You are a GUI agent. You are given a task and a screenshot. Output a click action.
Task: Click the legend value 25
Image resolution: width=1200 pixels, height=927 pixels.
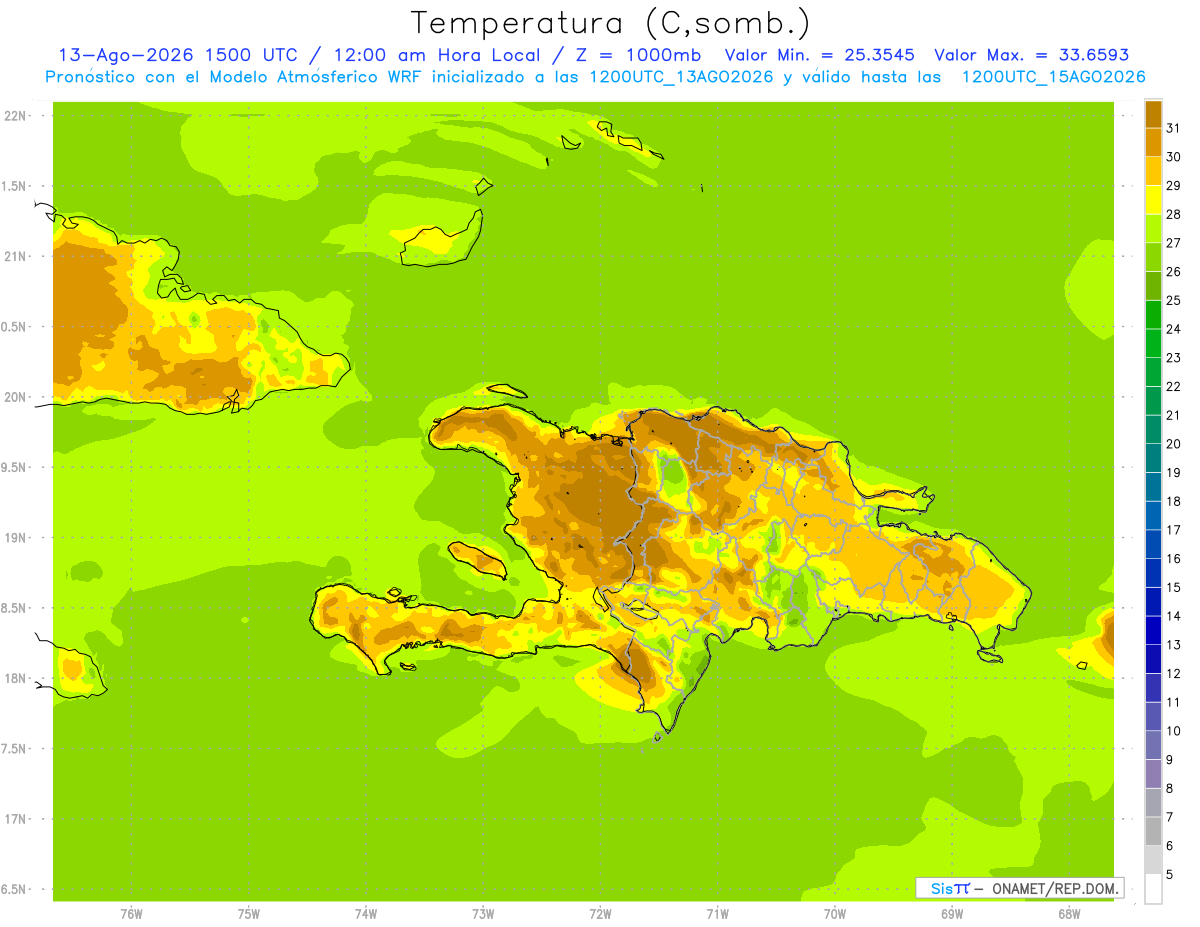click(x=1173, y=300)
